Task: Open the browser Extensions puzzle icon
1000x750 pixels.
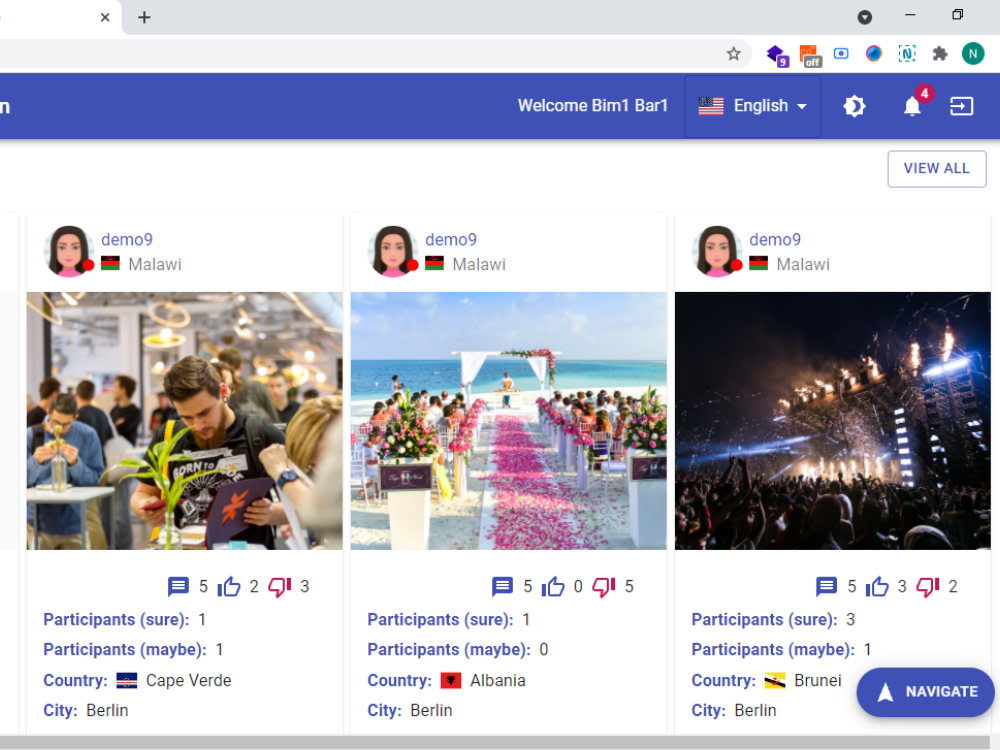Action: click(939, 54)
